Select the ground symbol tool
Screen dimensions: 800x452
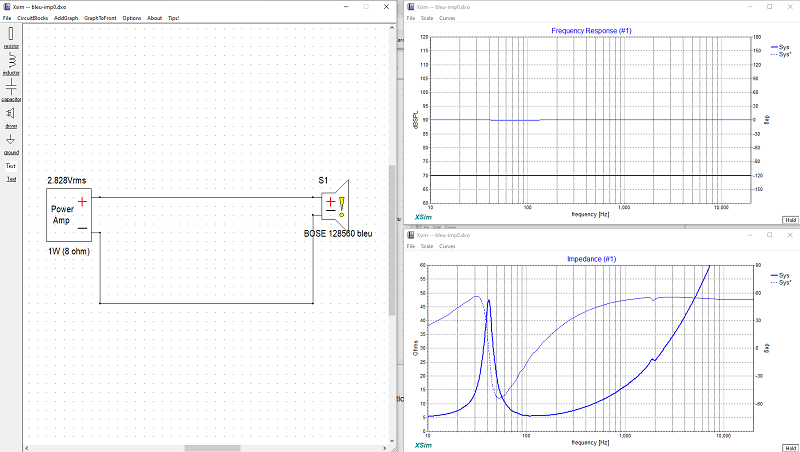pos(11,144)
